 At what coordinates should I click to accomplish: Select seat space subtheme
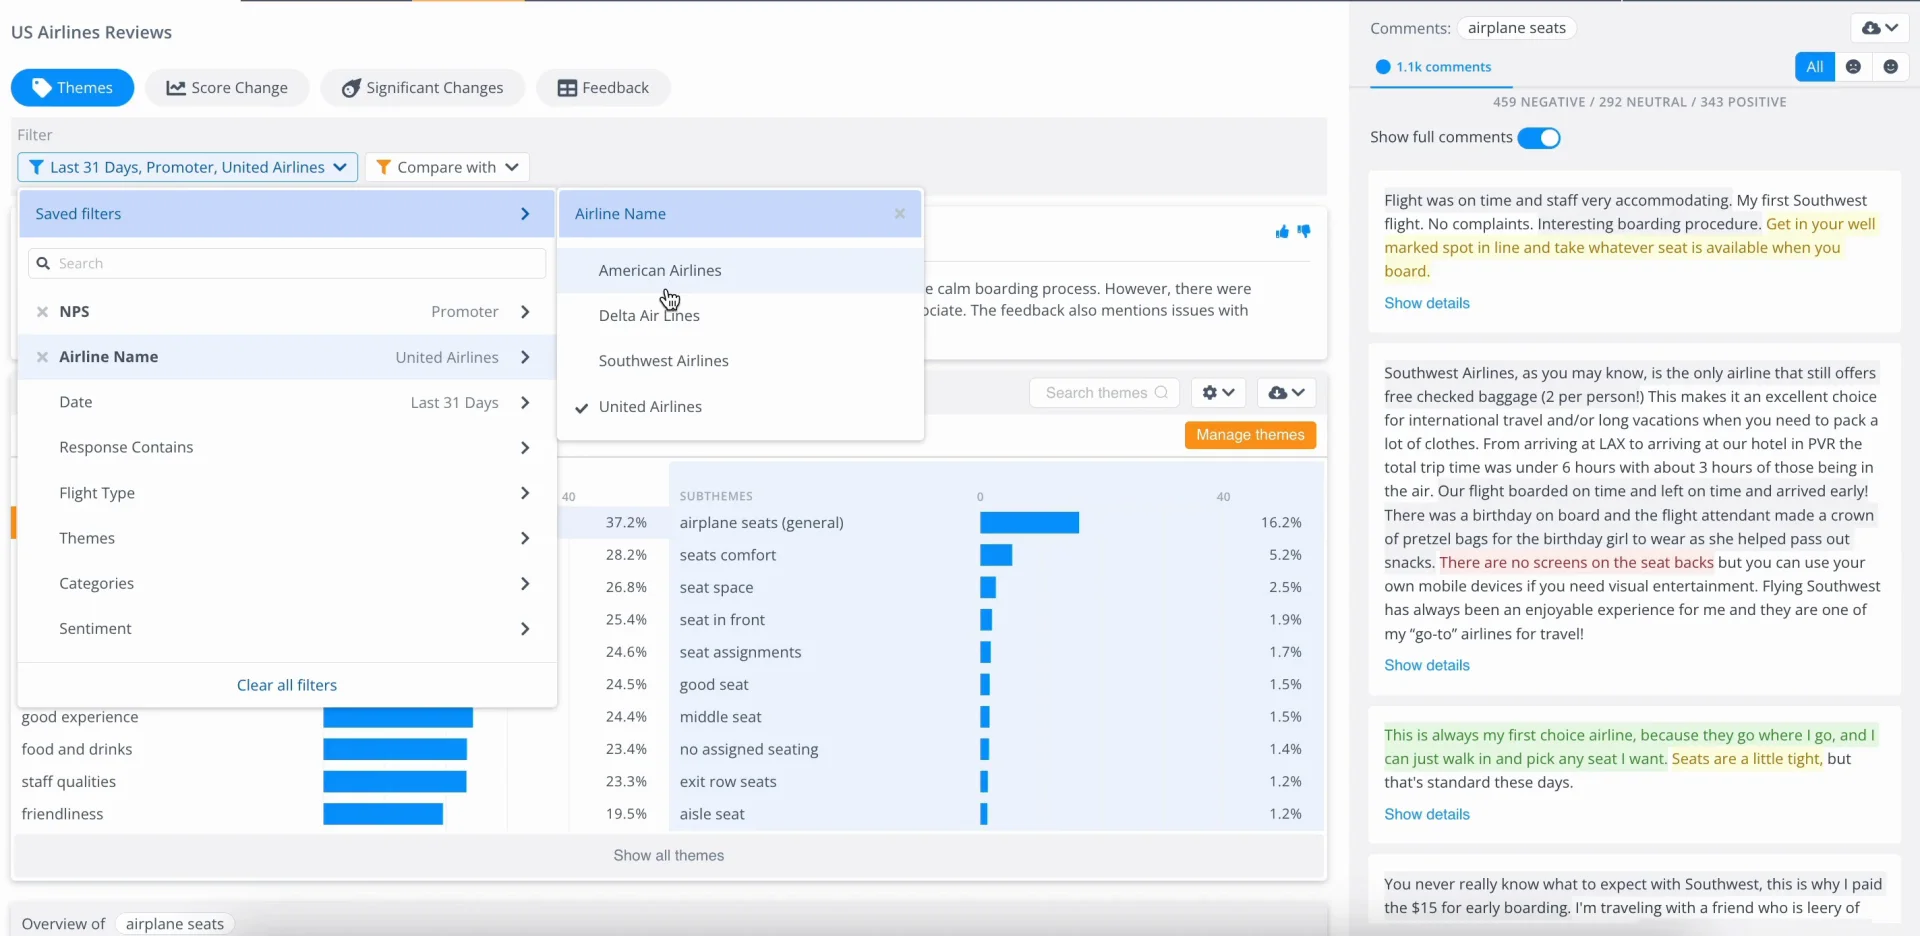(x=717, y=588)
